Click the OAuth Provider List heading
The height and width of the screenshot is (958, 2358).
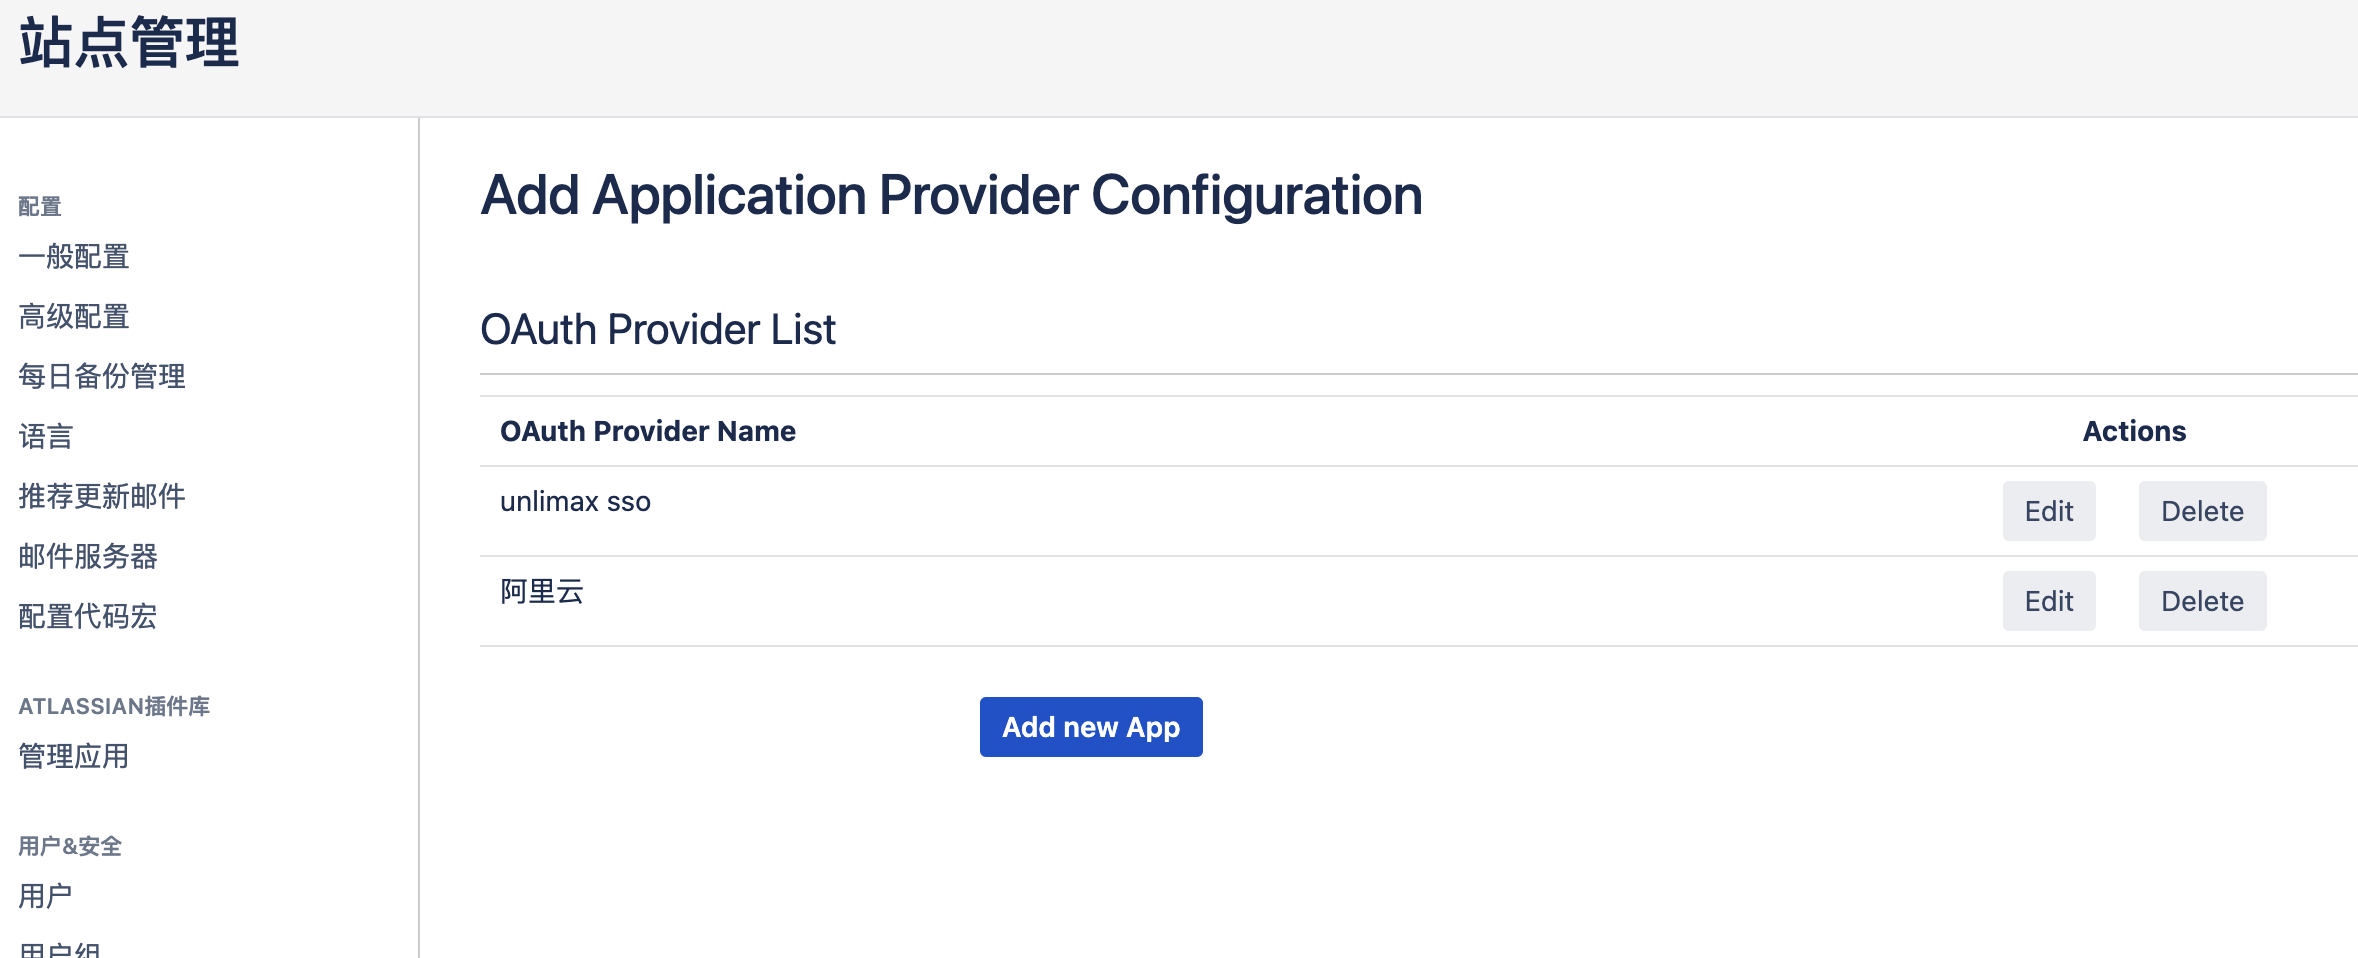657,330
